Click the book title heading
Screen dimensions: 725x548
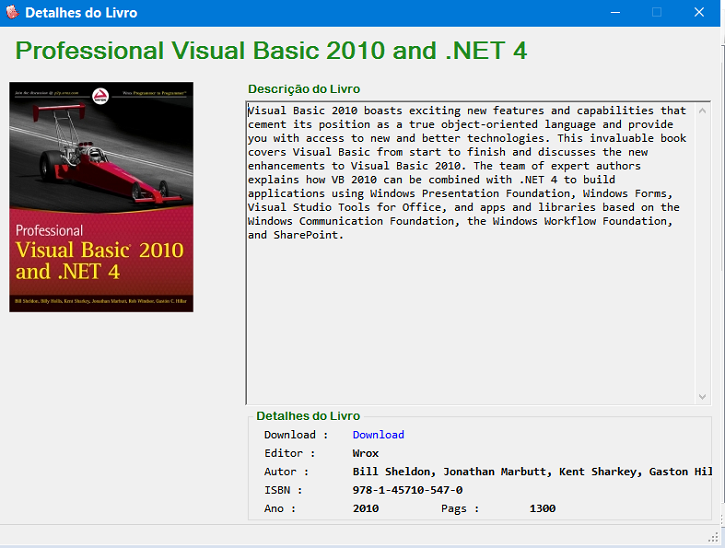click(271, 50)
